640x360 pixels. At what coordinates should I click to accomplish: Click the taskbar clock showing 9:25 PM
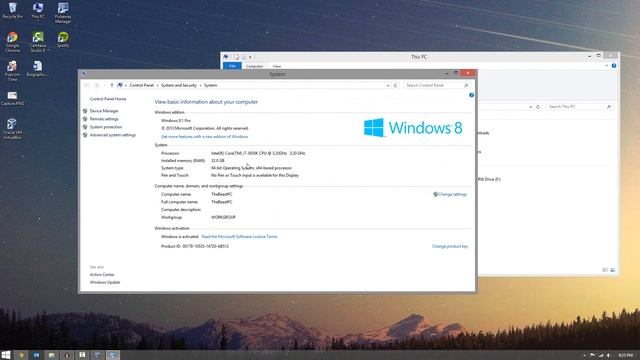[x=625, y=356]
